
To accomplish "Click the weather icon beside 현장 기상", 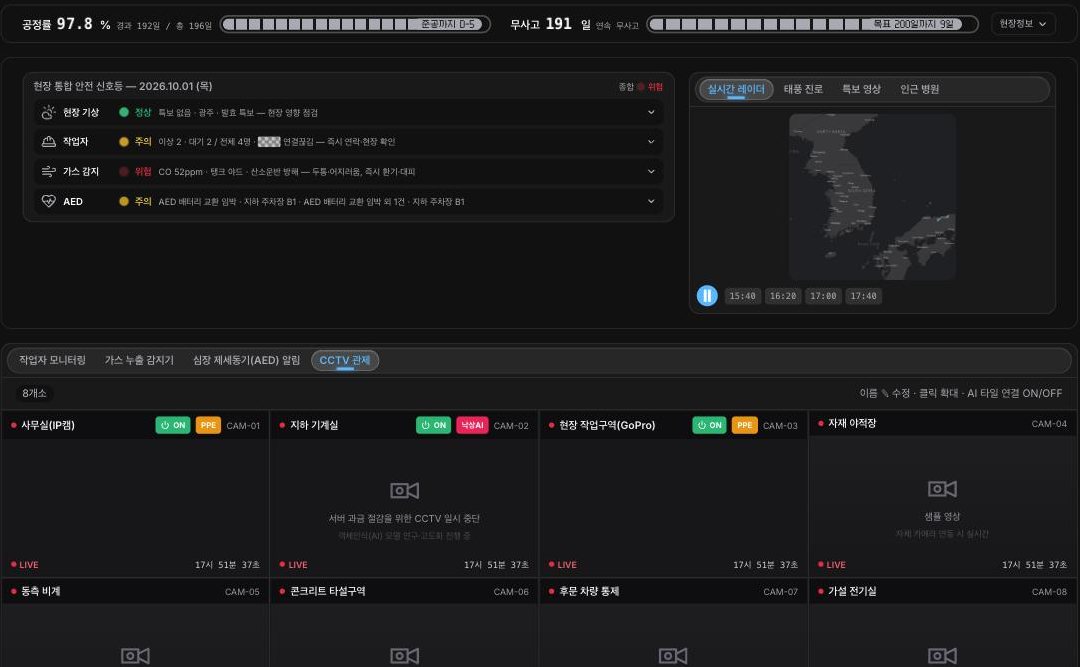I will click(48, 112).
